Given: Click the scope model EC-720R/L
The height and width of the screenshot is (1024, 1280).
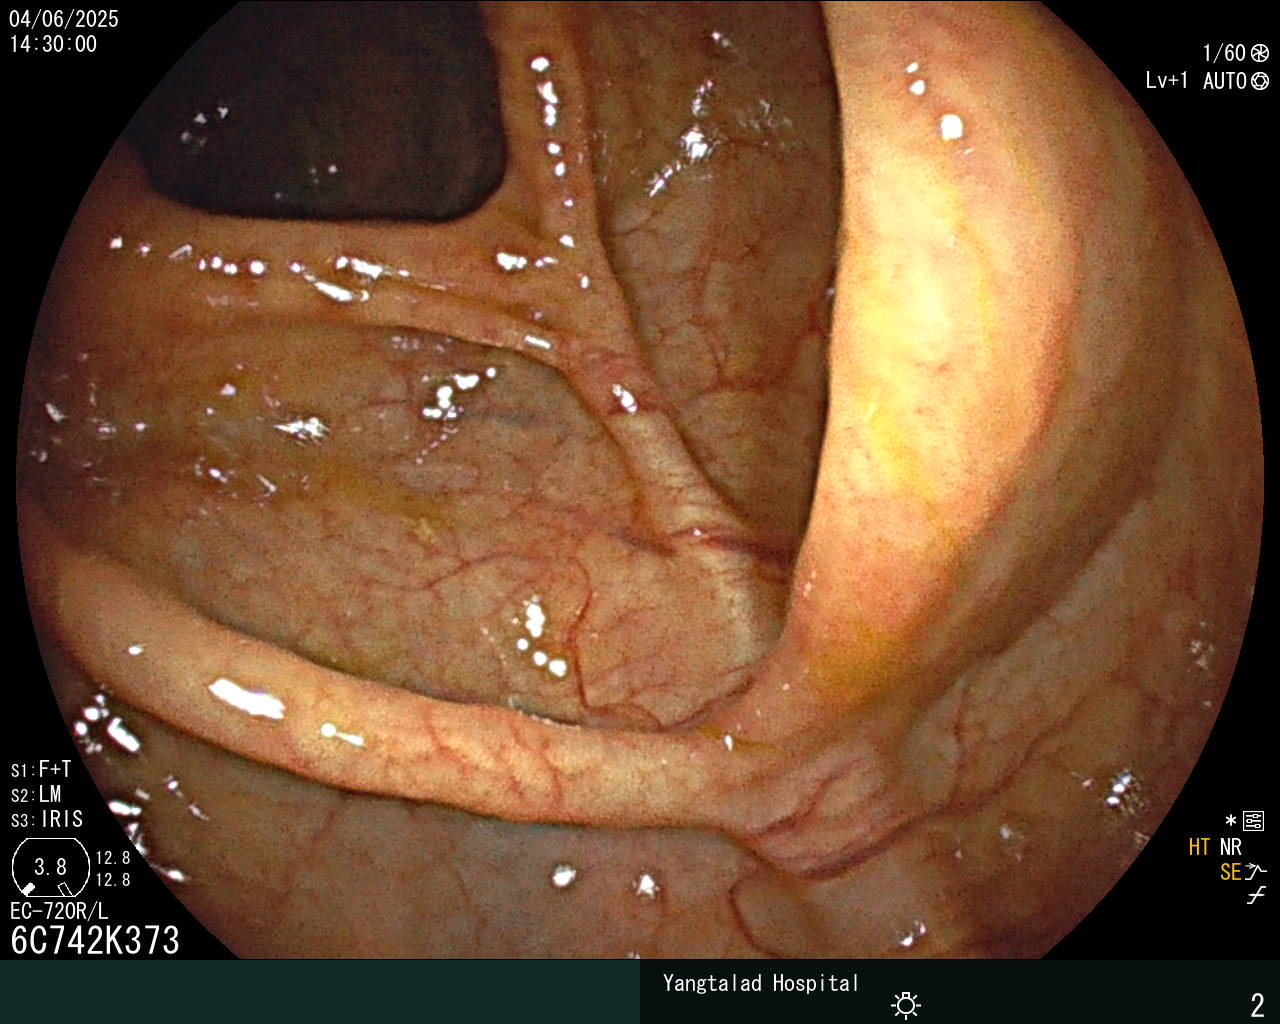Looking at the screenshot, I should tap(59, 911).
